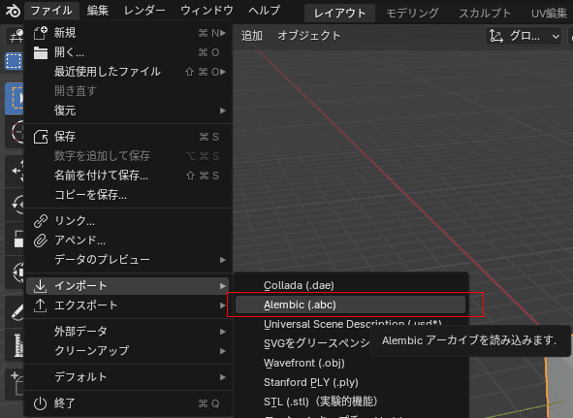
Task: Expand the 外部データ submenu
Action: coord(128,331)
